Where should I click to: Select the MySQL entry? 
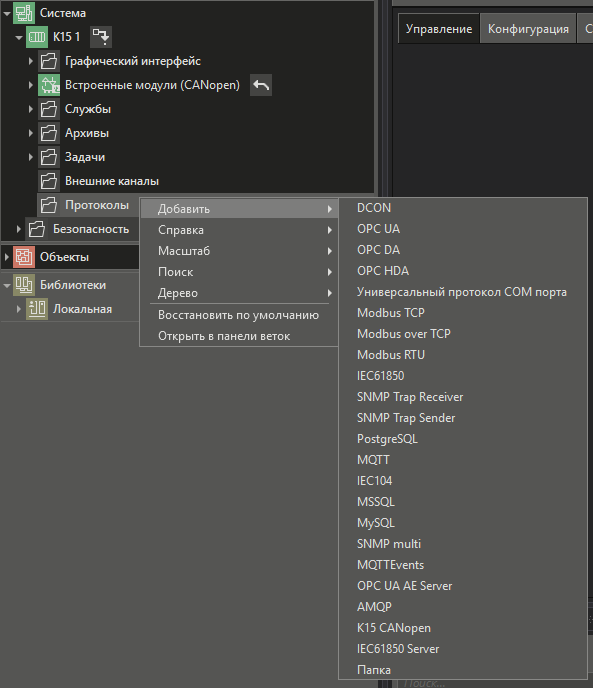tap(463, 523)
